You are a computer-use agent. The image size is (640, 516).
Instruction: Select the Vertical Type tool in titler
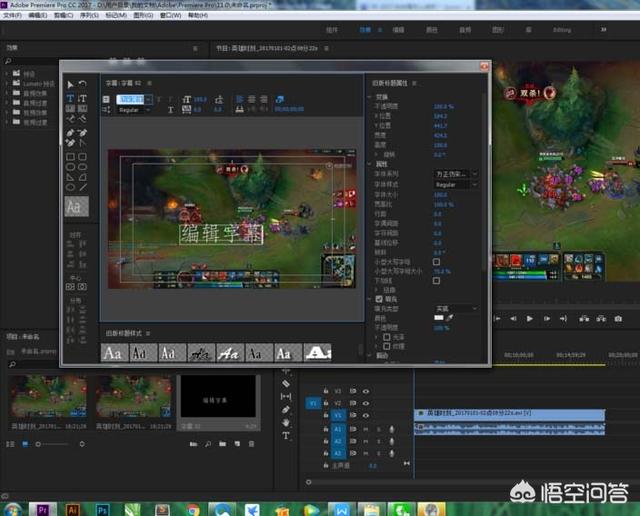(x=82, y=98)
